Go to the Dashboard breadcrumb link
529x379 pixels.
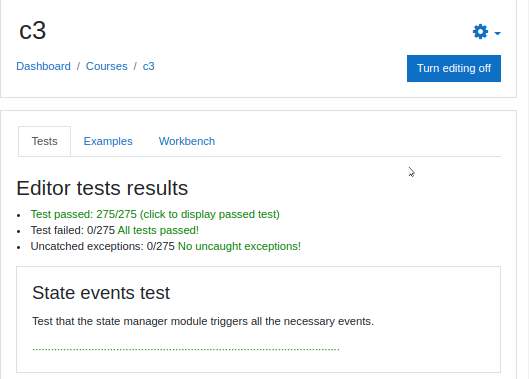coord(44,66)
